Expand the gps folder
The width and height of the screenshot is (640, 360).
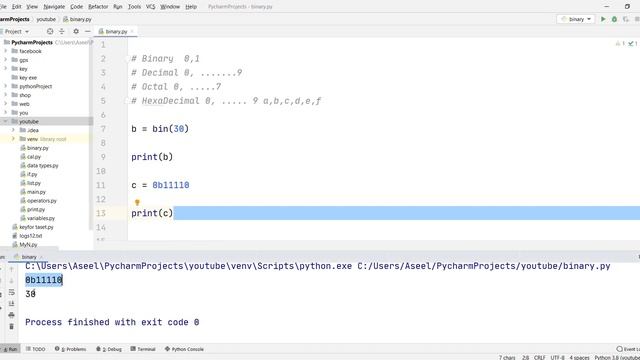point(6,60)
